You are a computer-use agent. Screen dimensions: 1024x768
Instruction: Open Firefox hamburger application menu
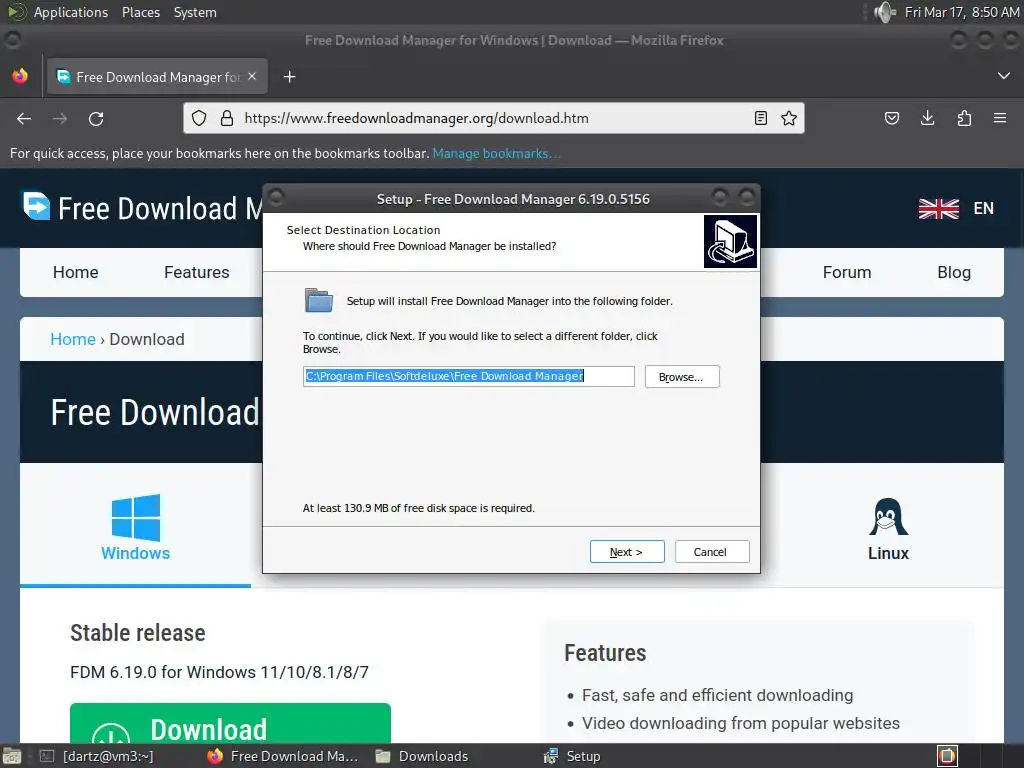[x=1000, y=118]
